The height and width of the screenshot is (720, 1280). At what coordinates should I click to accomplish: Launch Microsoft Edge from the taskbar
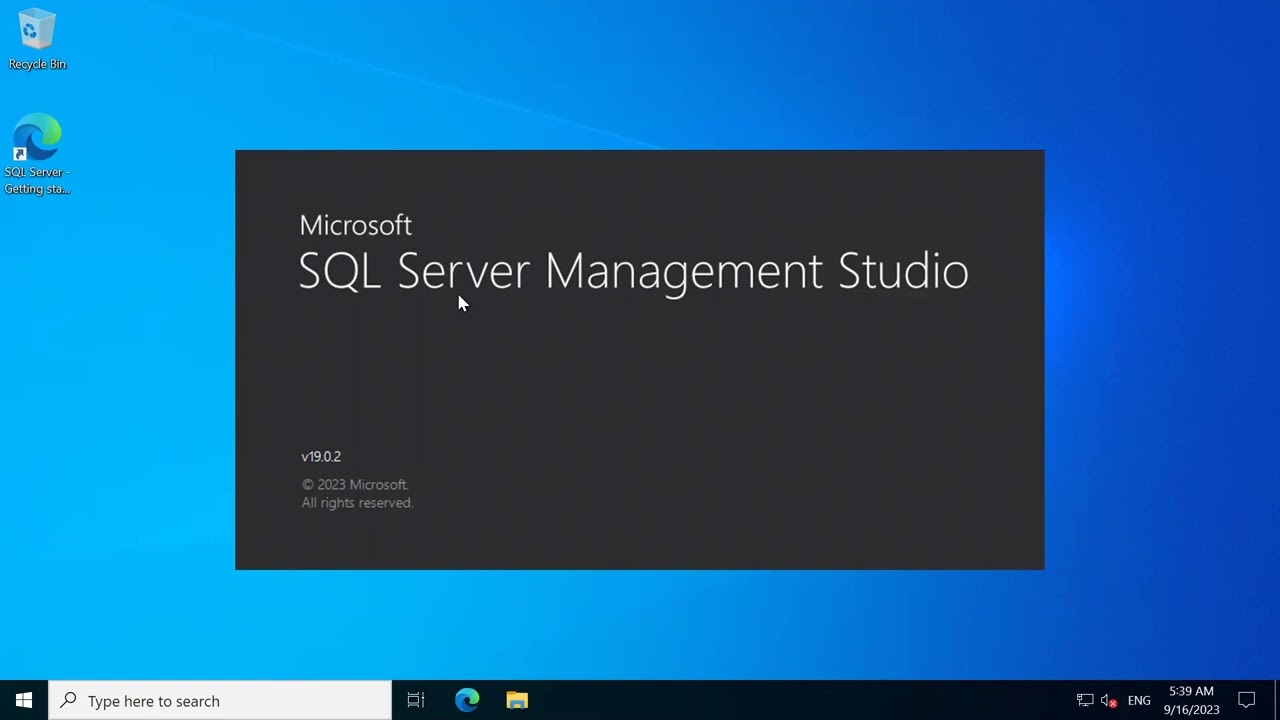pyautogui.click(x=467, y=700)
